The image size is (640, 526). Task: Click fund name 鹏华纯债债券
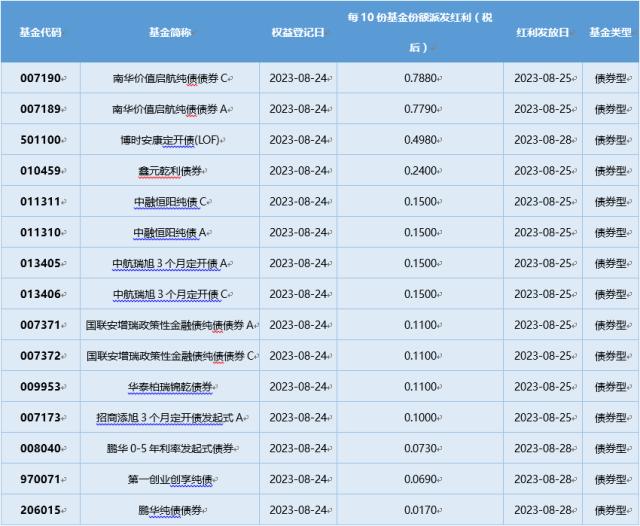pos(170,510)
